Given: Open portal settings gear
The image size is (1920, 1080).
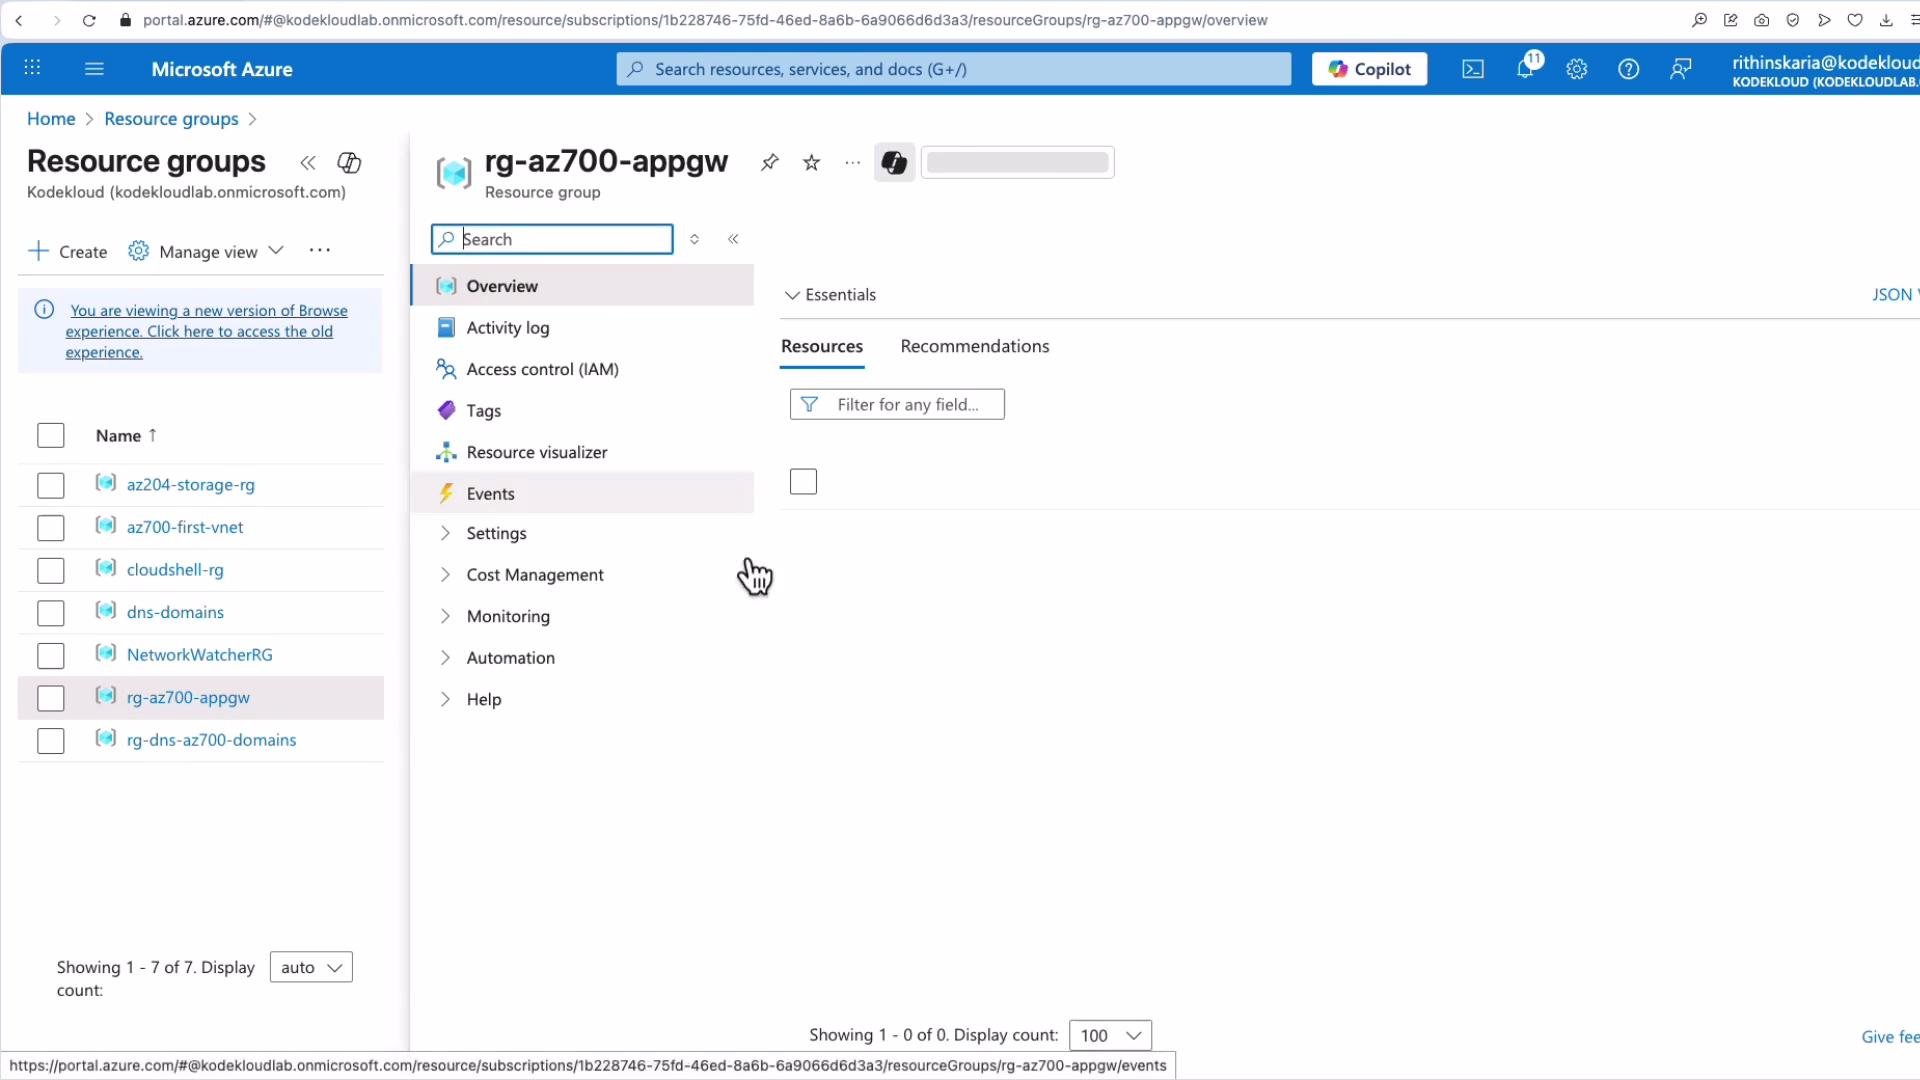Looking at the screenshot, I should (x=1577, y=69).
